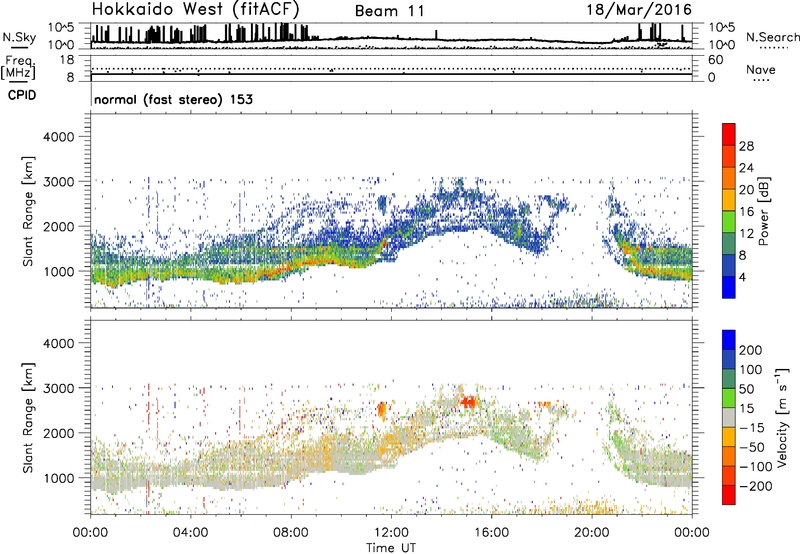Click the '18' frequency axis value
The height and width of the screenshot is (554, 800).
(67, 60)
